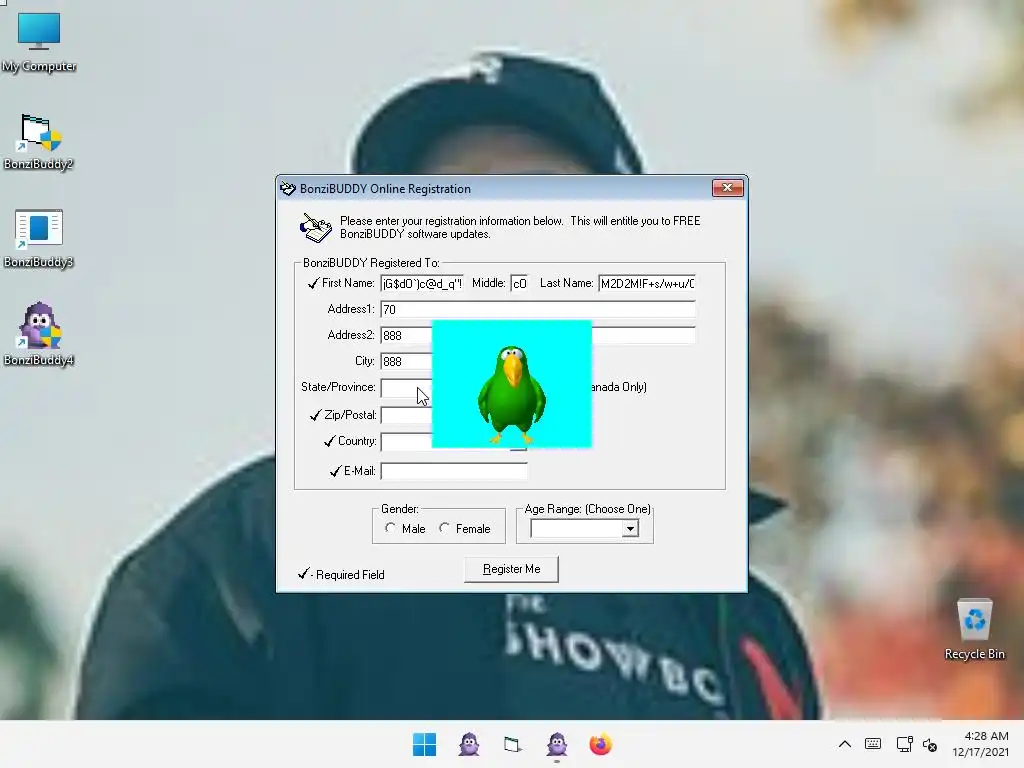Select the Female gender option
Viewport: 1024px width, 768px height.
pos(464,528)
